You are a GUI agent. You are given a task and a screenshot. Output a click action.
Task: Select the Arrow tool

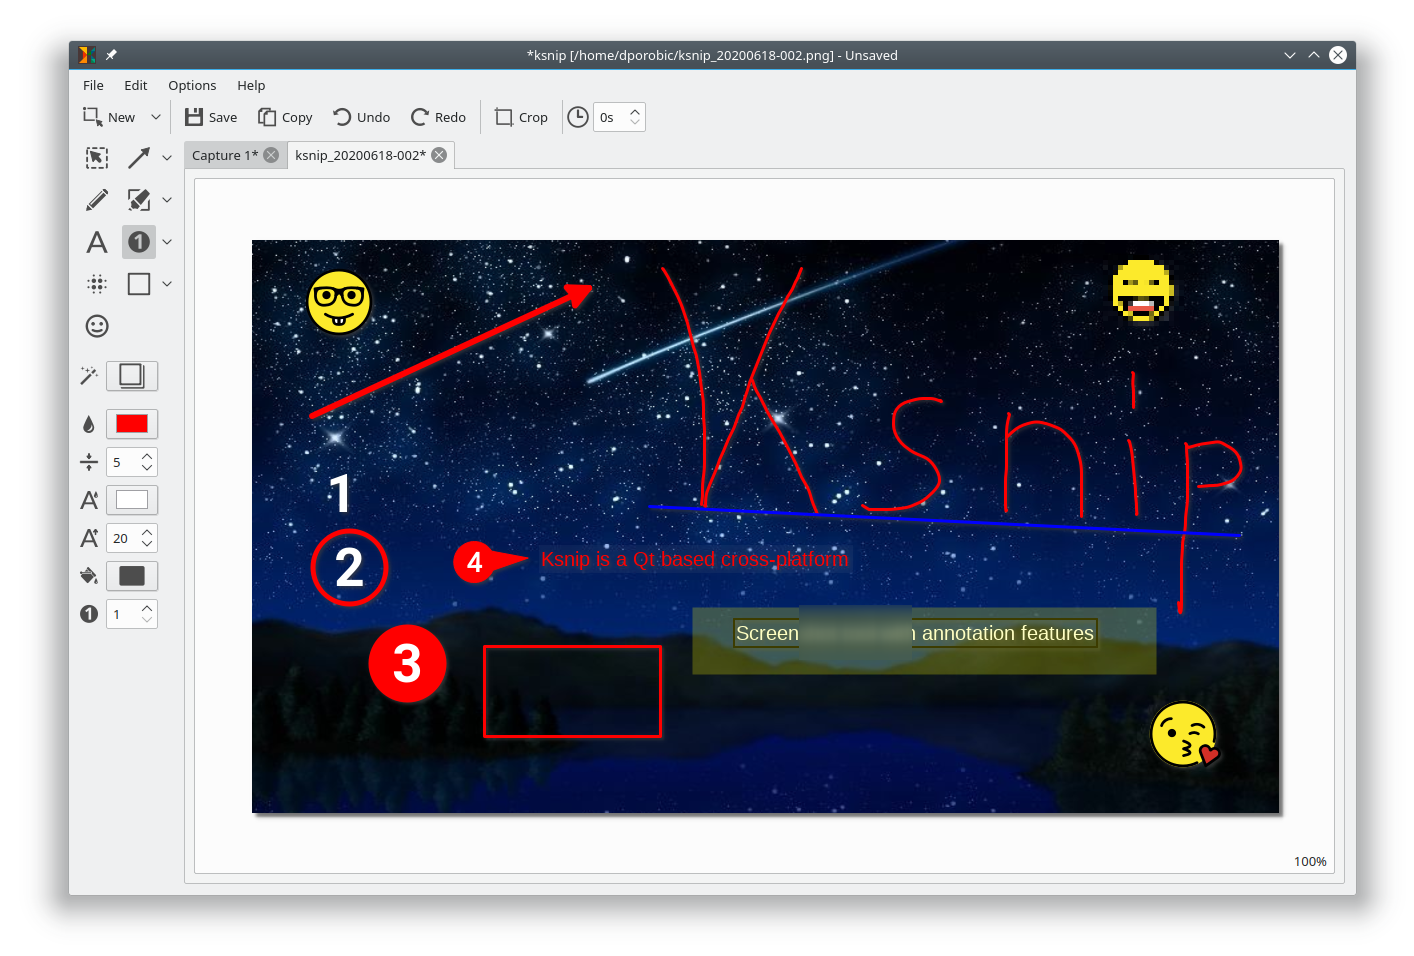coord(139,158)
